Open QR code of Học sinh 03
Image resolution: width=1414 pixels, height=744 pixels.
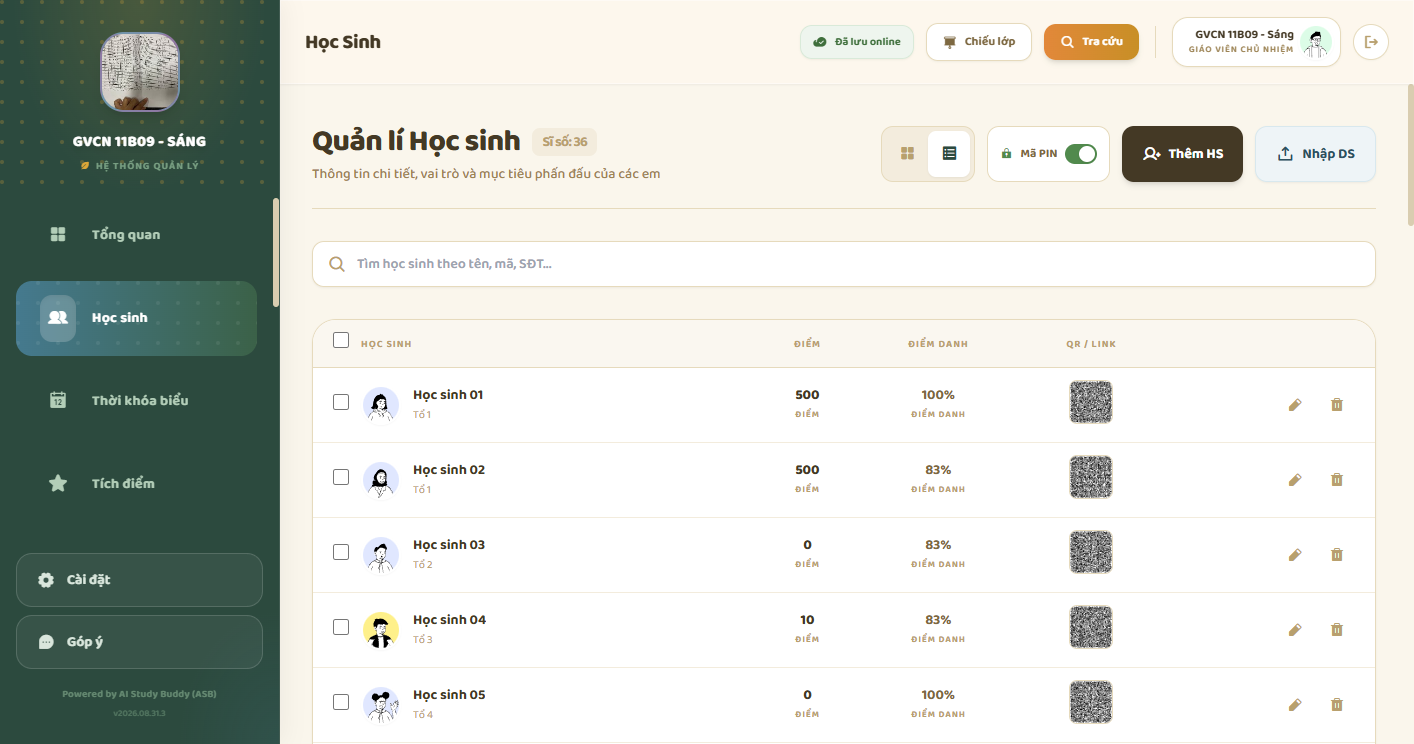[1091, 552]
